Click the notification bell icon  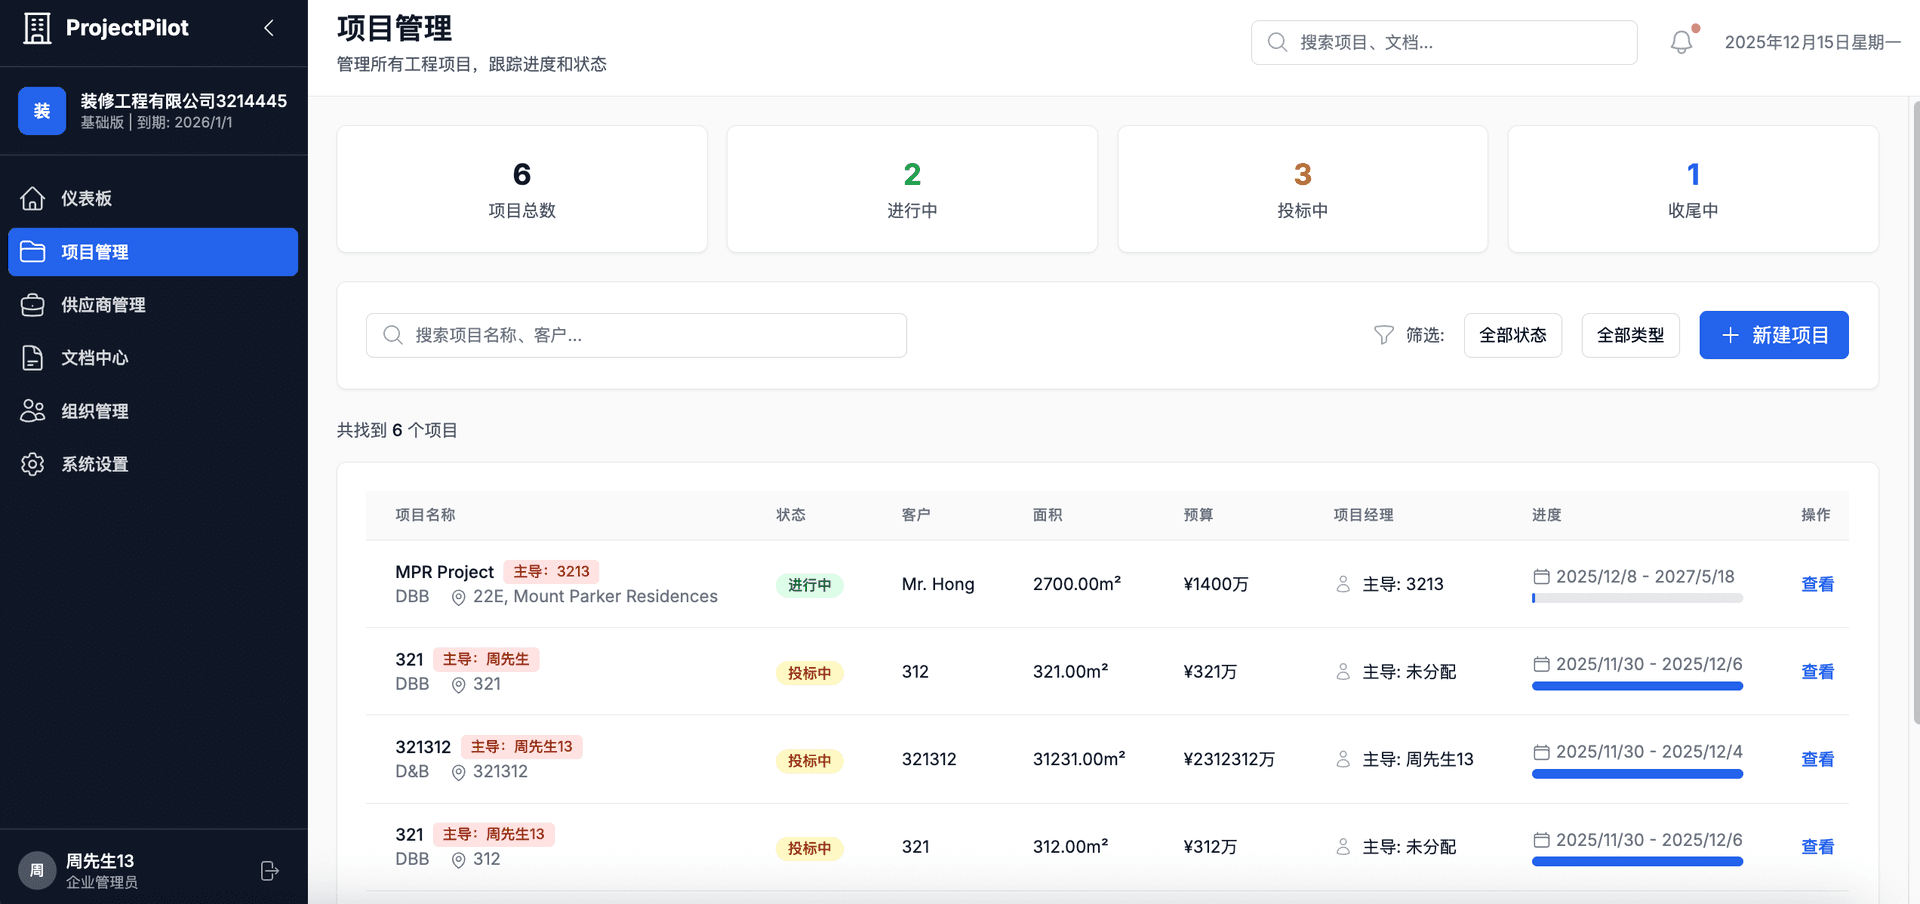tap(1681, 42)
